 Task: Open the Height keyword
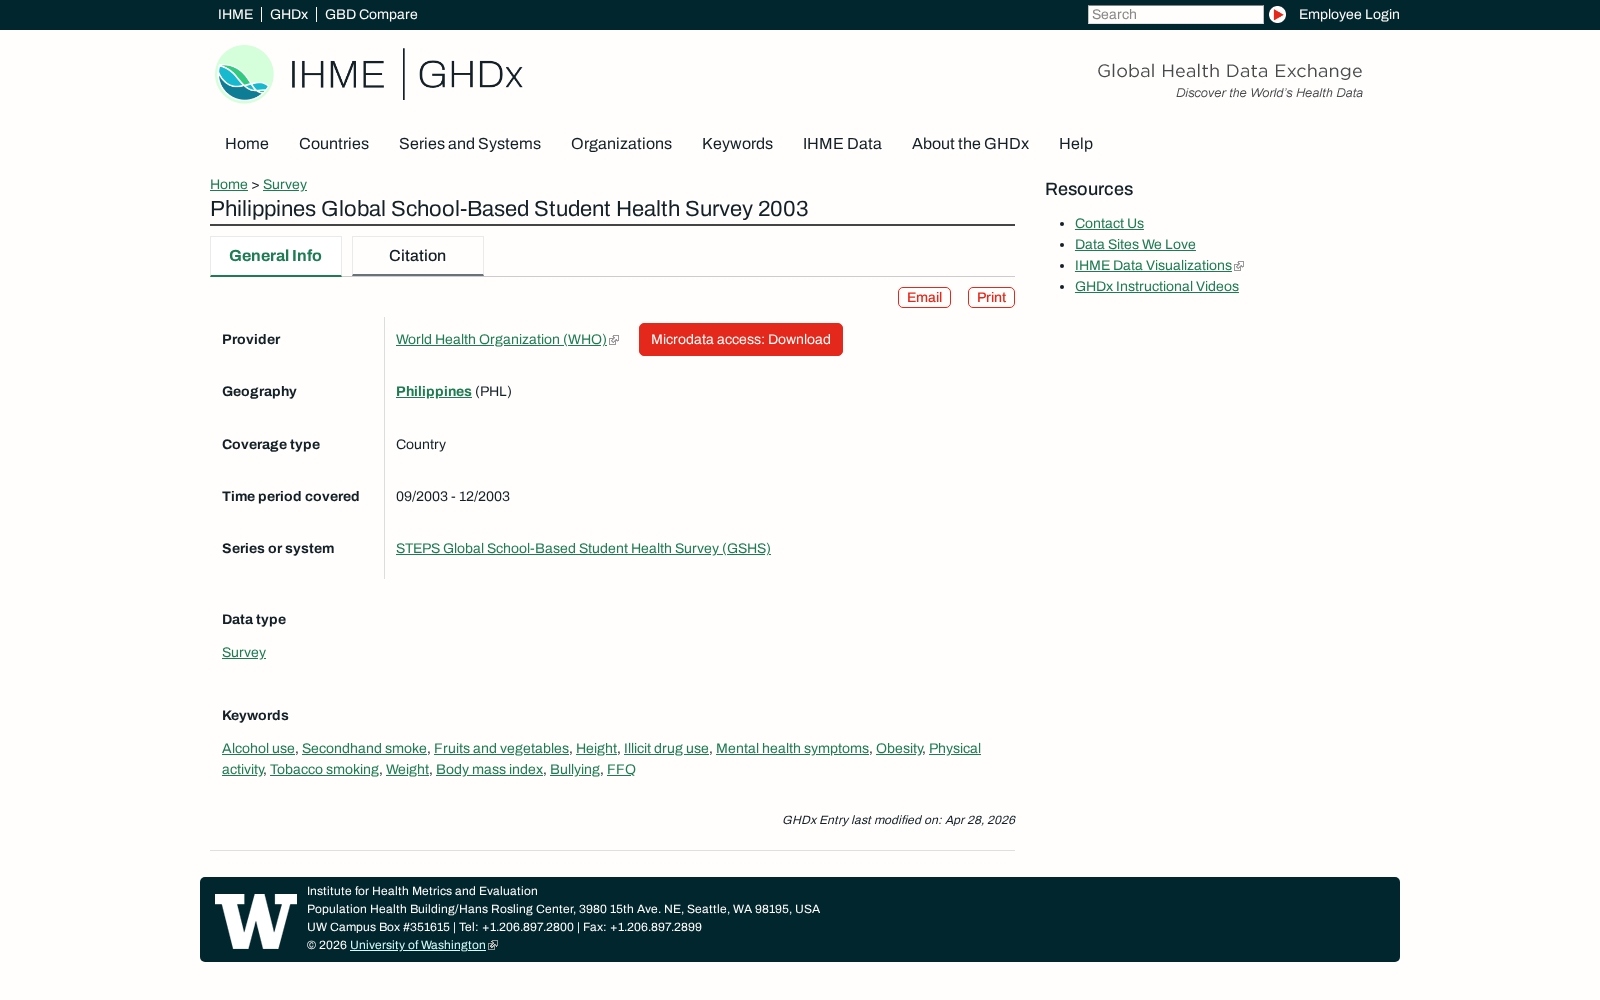coord(596,749)
